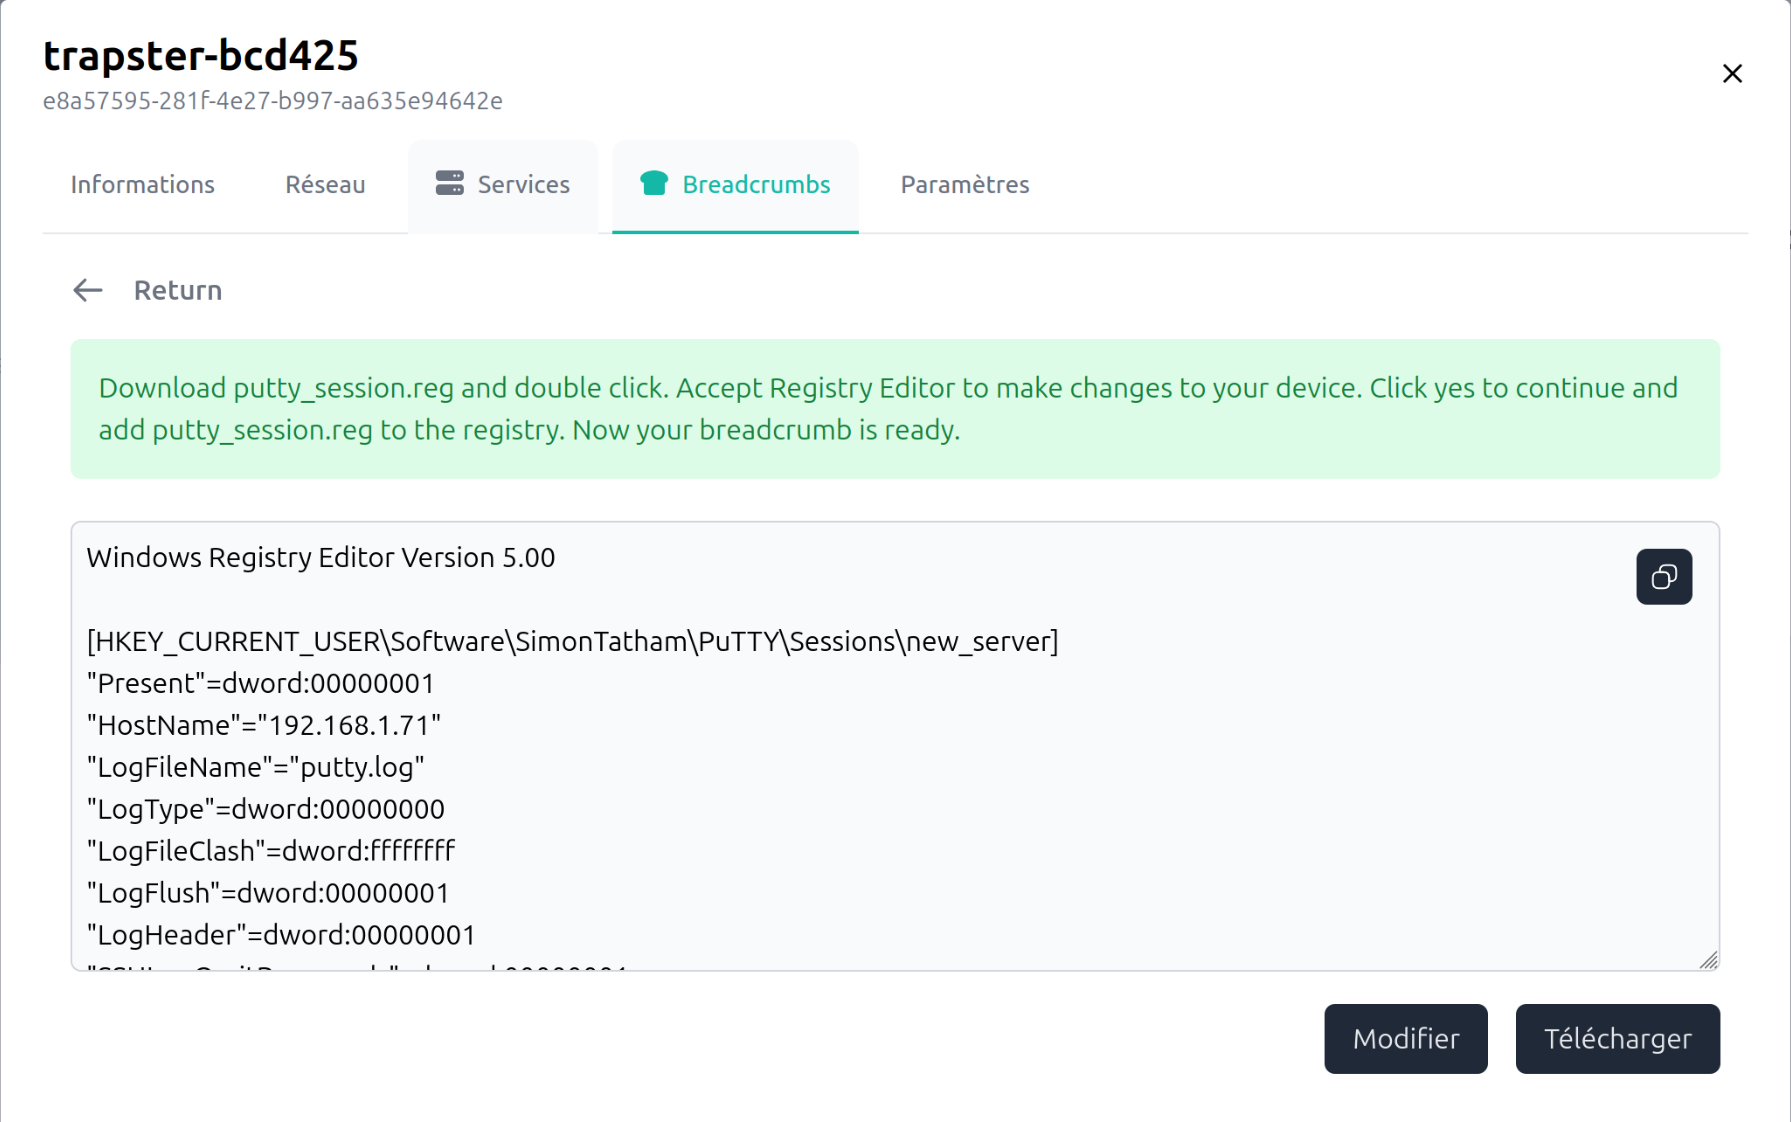Image resolution: width=1791 pixels, height=1122 pixels.
Task: Place cursor on the HostName line
Action: [264, 726]
